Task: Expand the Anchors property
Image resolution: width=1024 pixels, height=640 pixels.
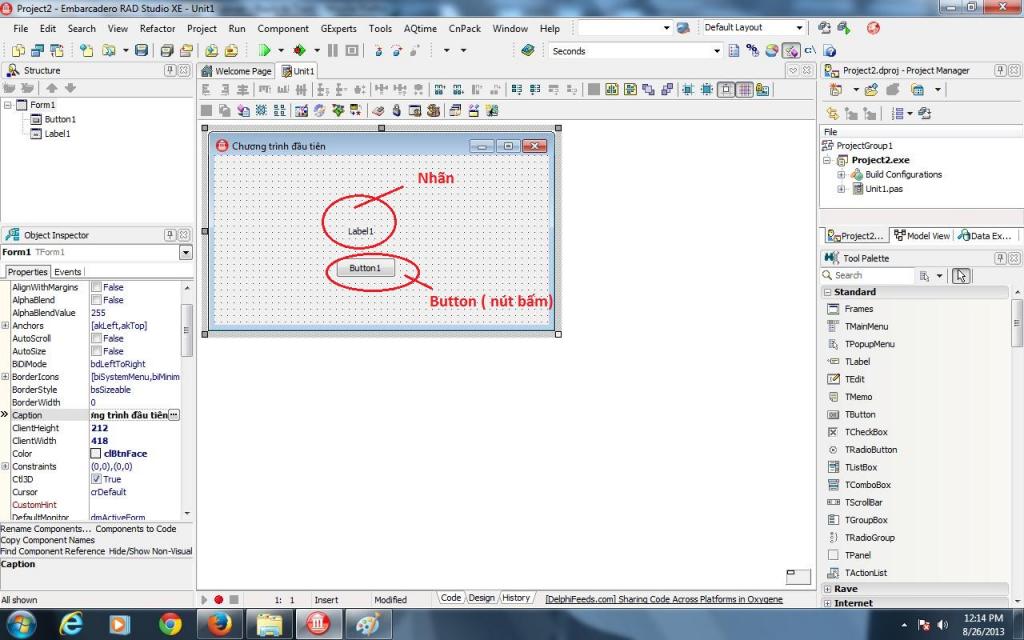Action: [x=5, y=325]
